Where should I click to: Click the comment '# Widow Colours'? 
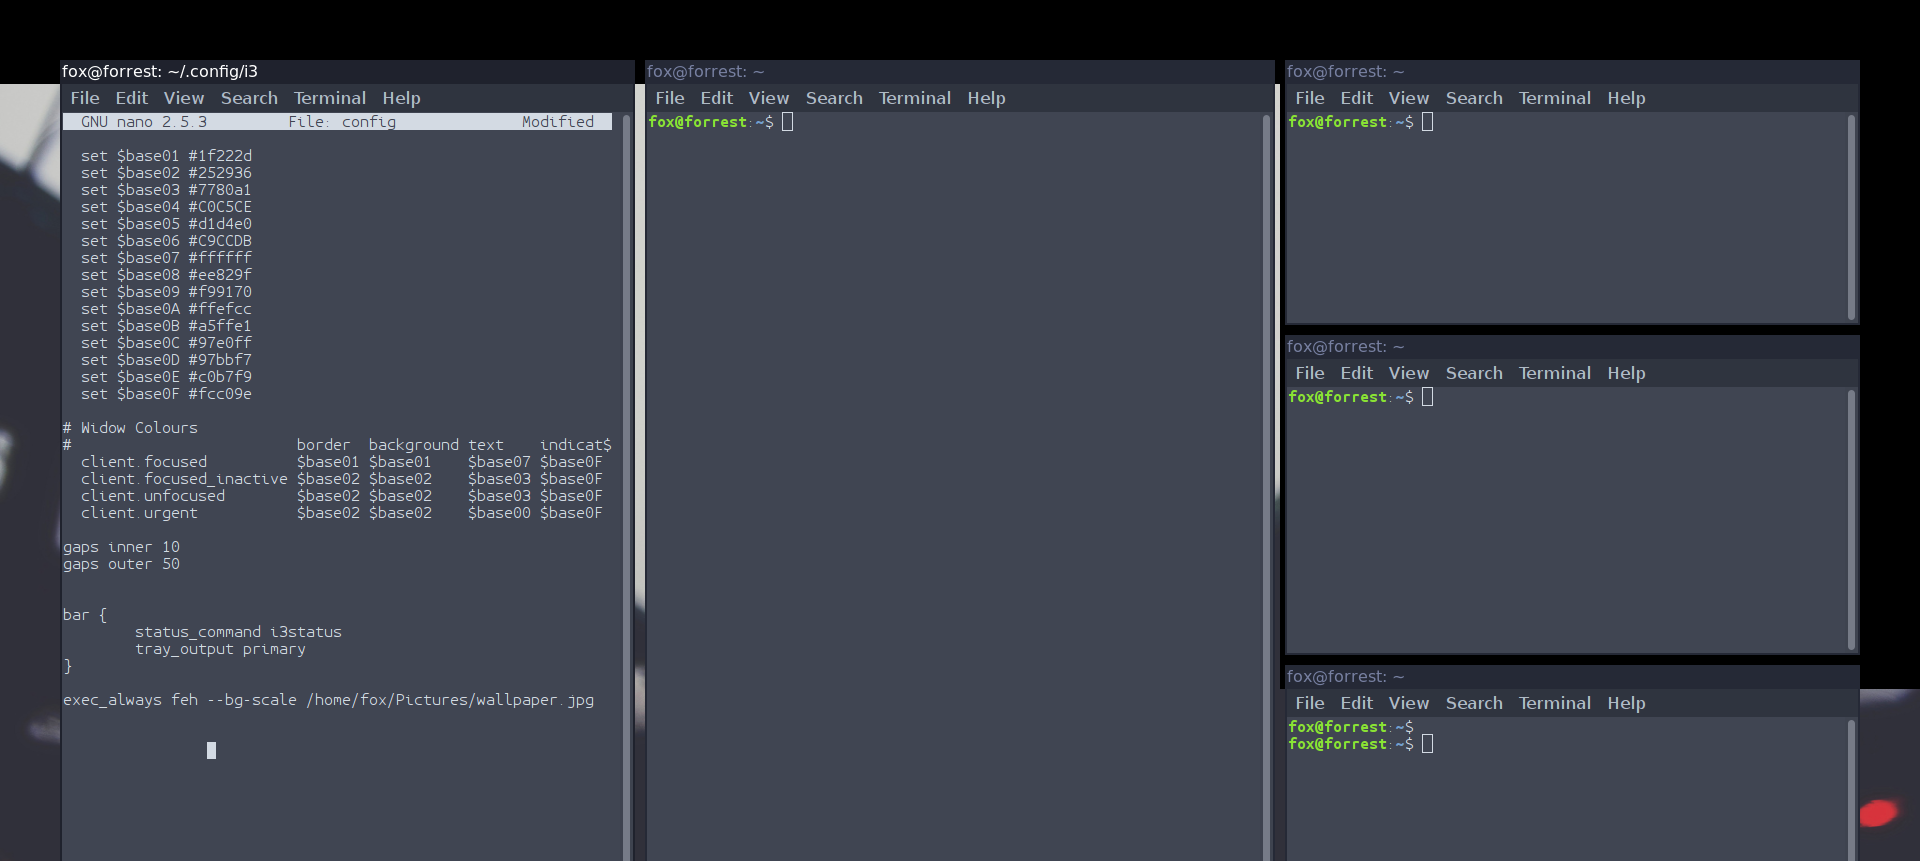click(130, 428)
